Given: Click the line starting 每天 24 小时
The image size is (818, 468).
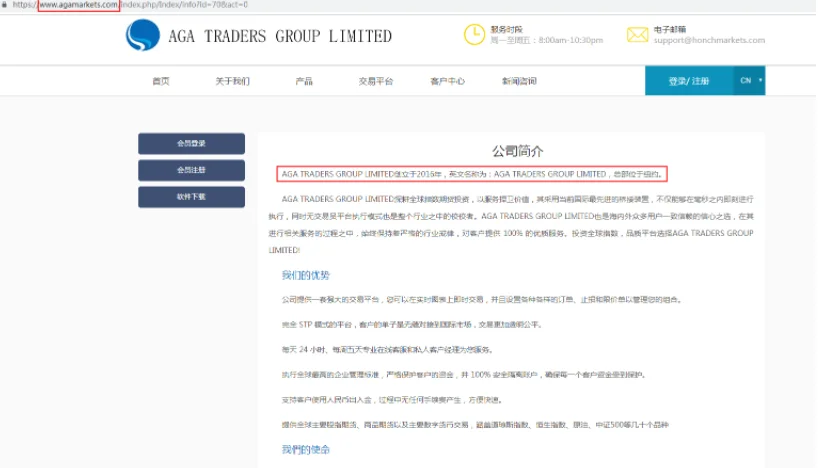Looking at the screenshot, I should click(388, 350).
